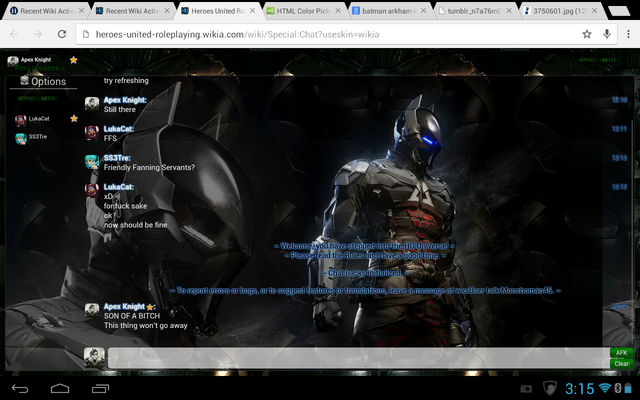Click the browser forward arrow
The height and width of the screenshot is (400, 640).
[x=38, y=34]
